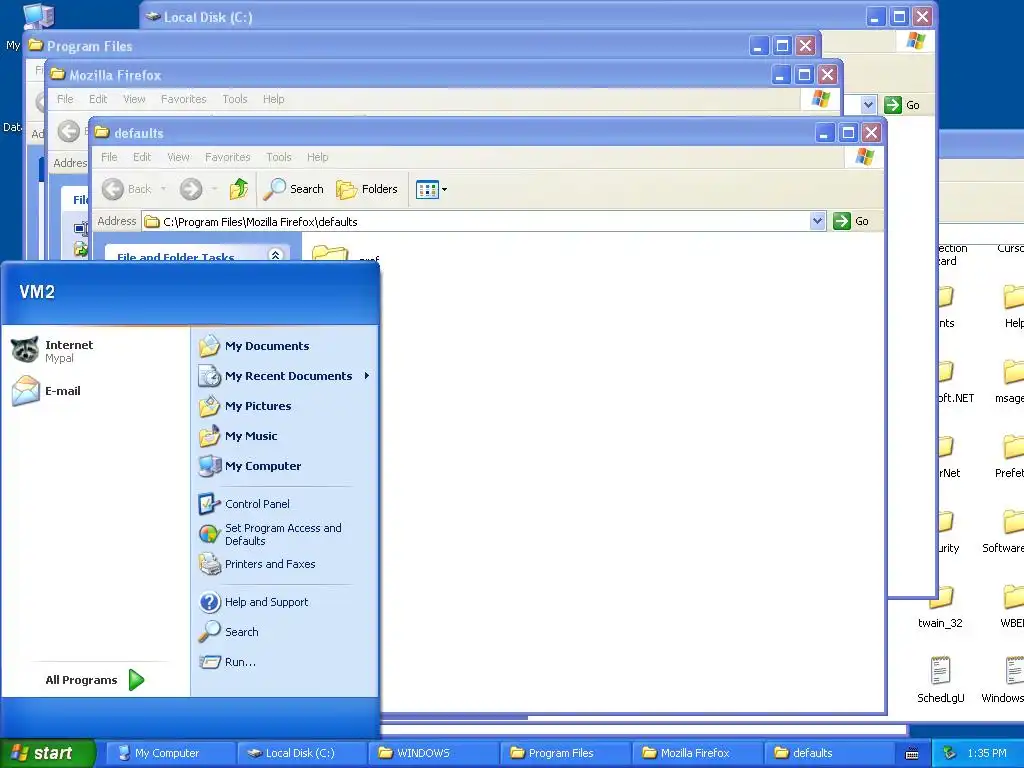The image size is (1024, 768).
Task: Expand All Programs list
Action: [x=95, y=680]
